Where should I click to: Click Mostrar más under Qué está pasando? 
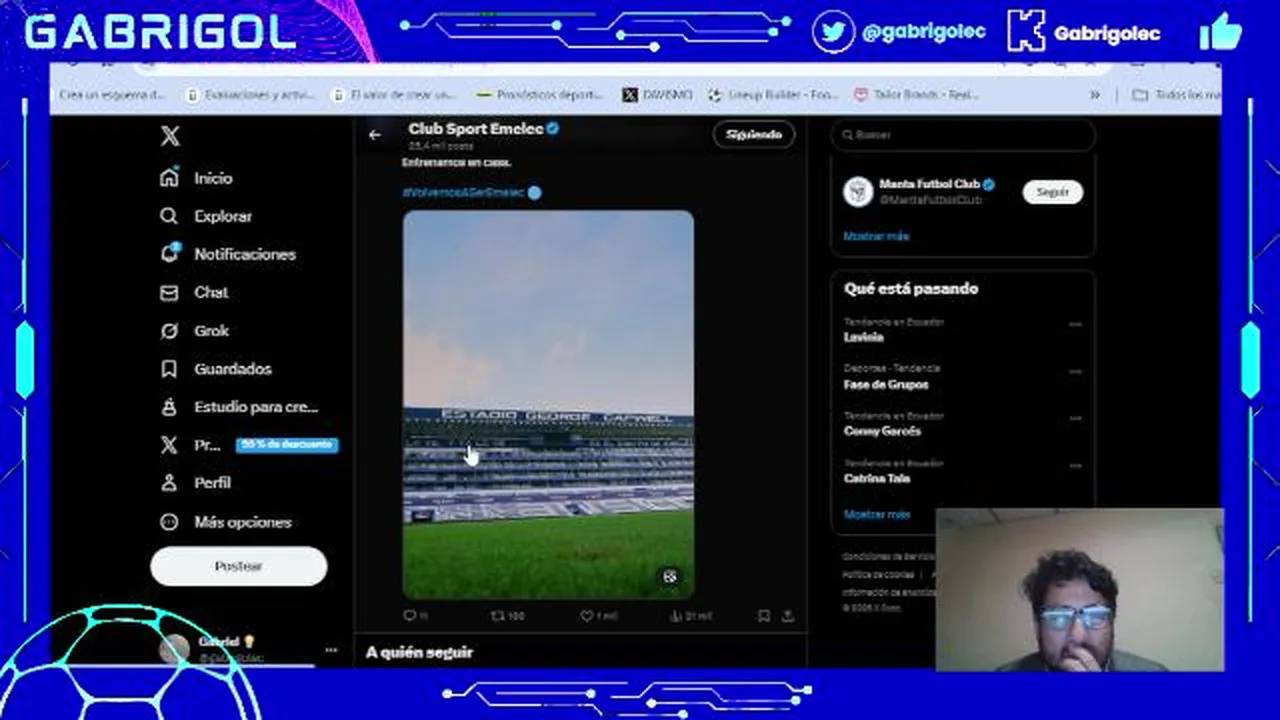click(876, 514)
